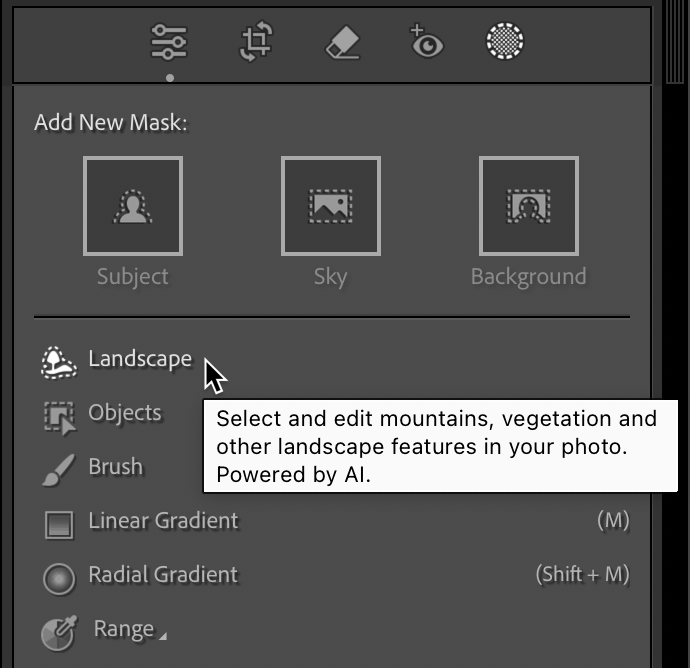Open the Red Eye correction tool
Image resolution: width=690 pixels, height=668 pixels.
(426, 41)
